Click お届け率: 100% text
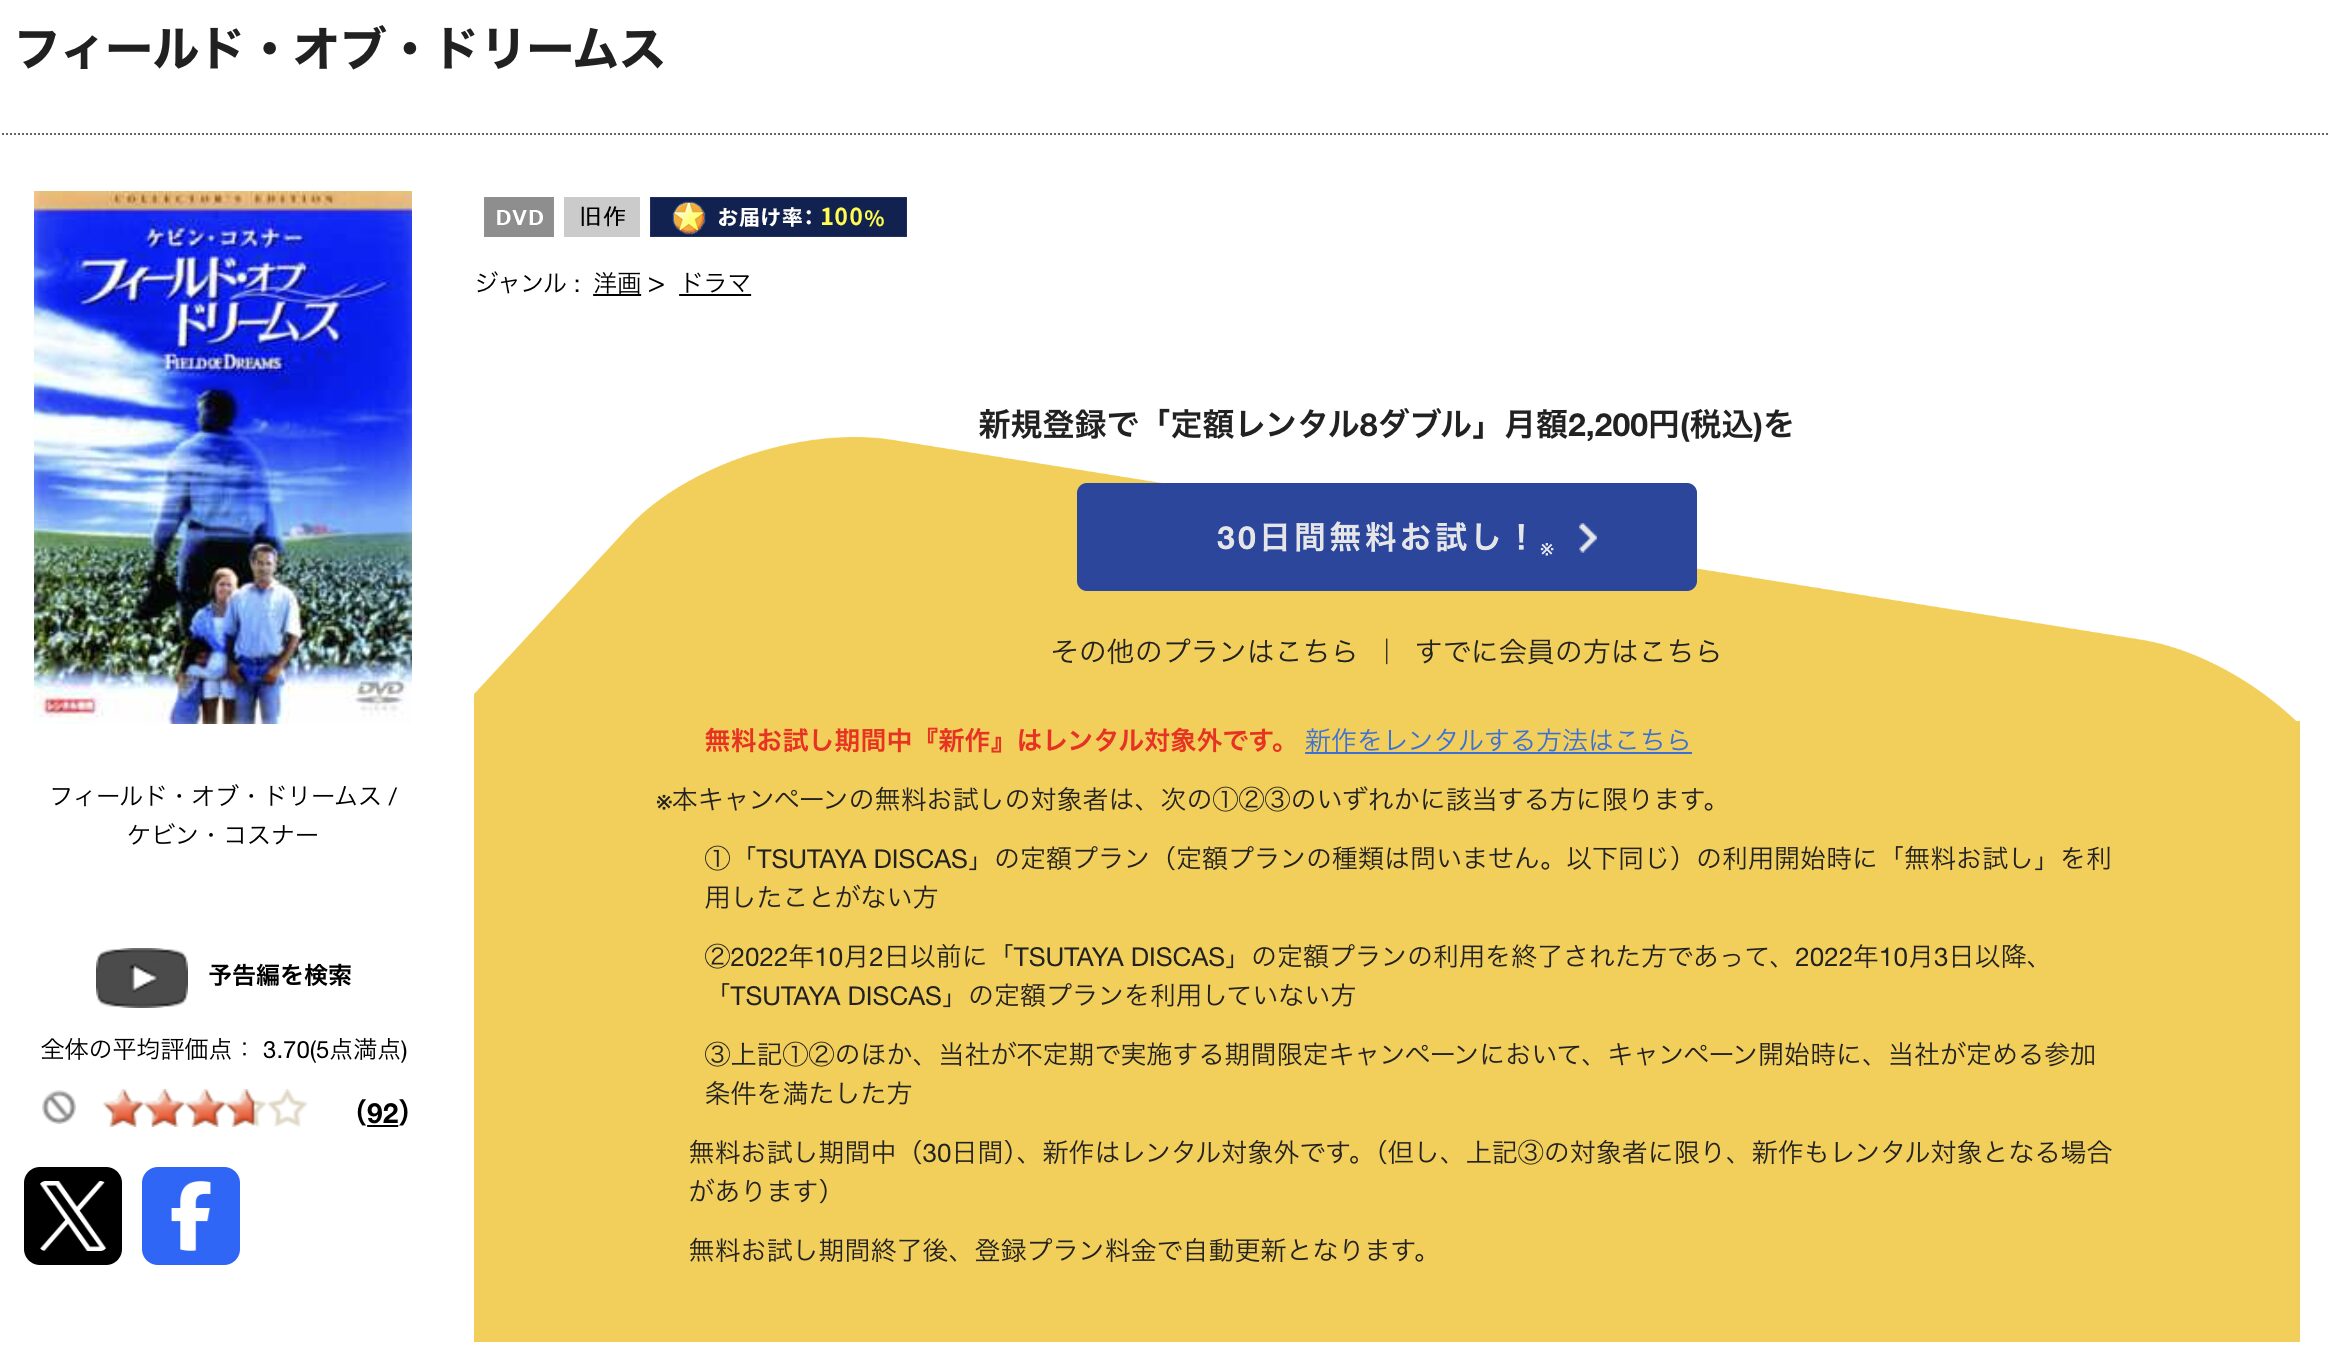Viewport: 2330px width, 1354px height. pos(801,217)
